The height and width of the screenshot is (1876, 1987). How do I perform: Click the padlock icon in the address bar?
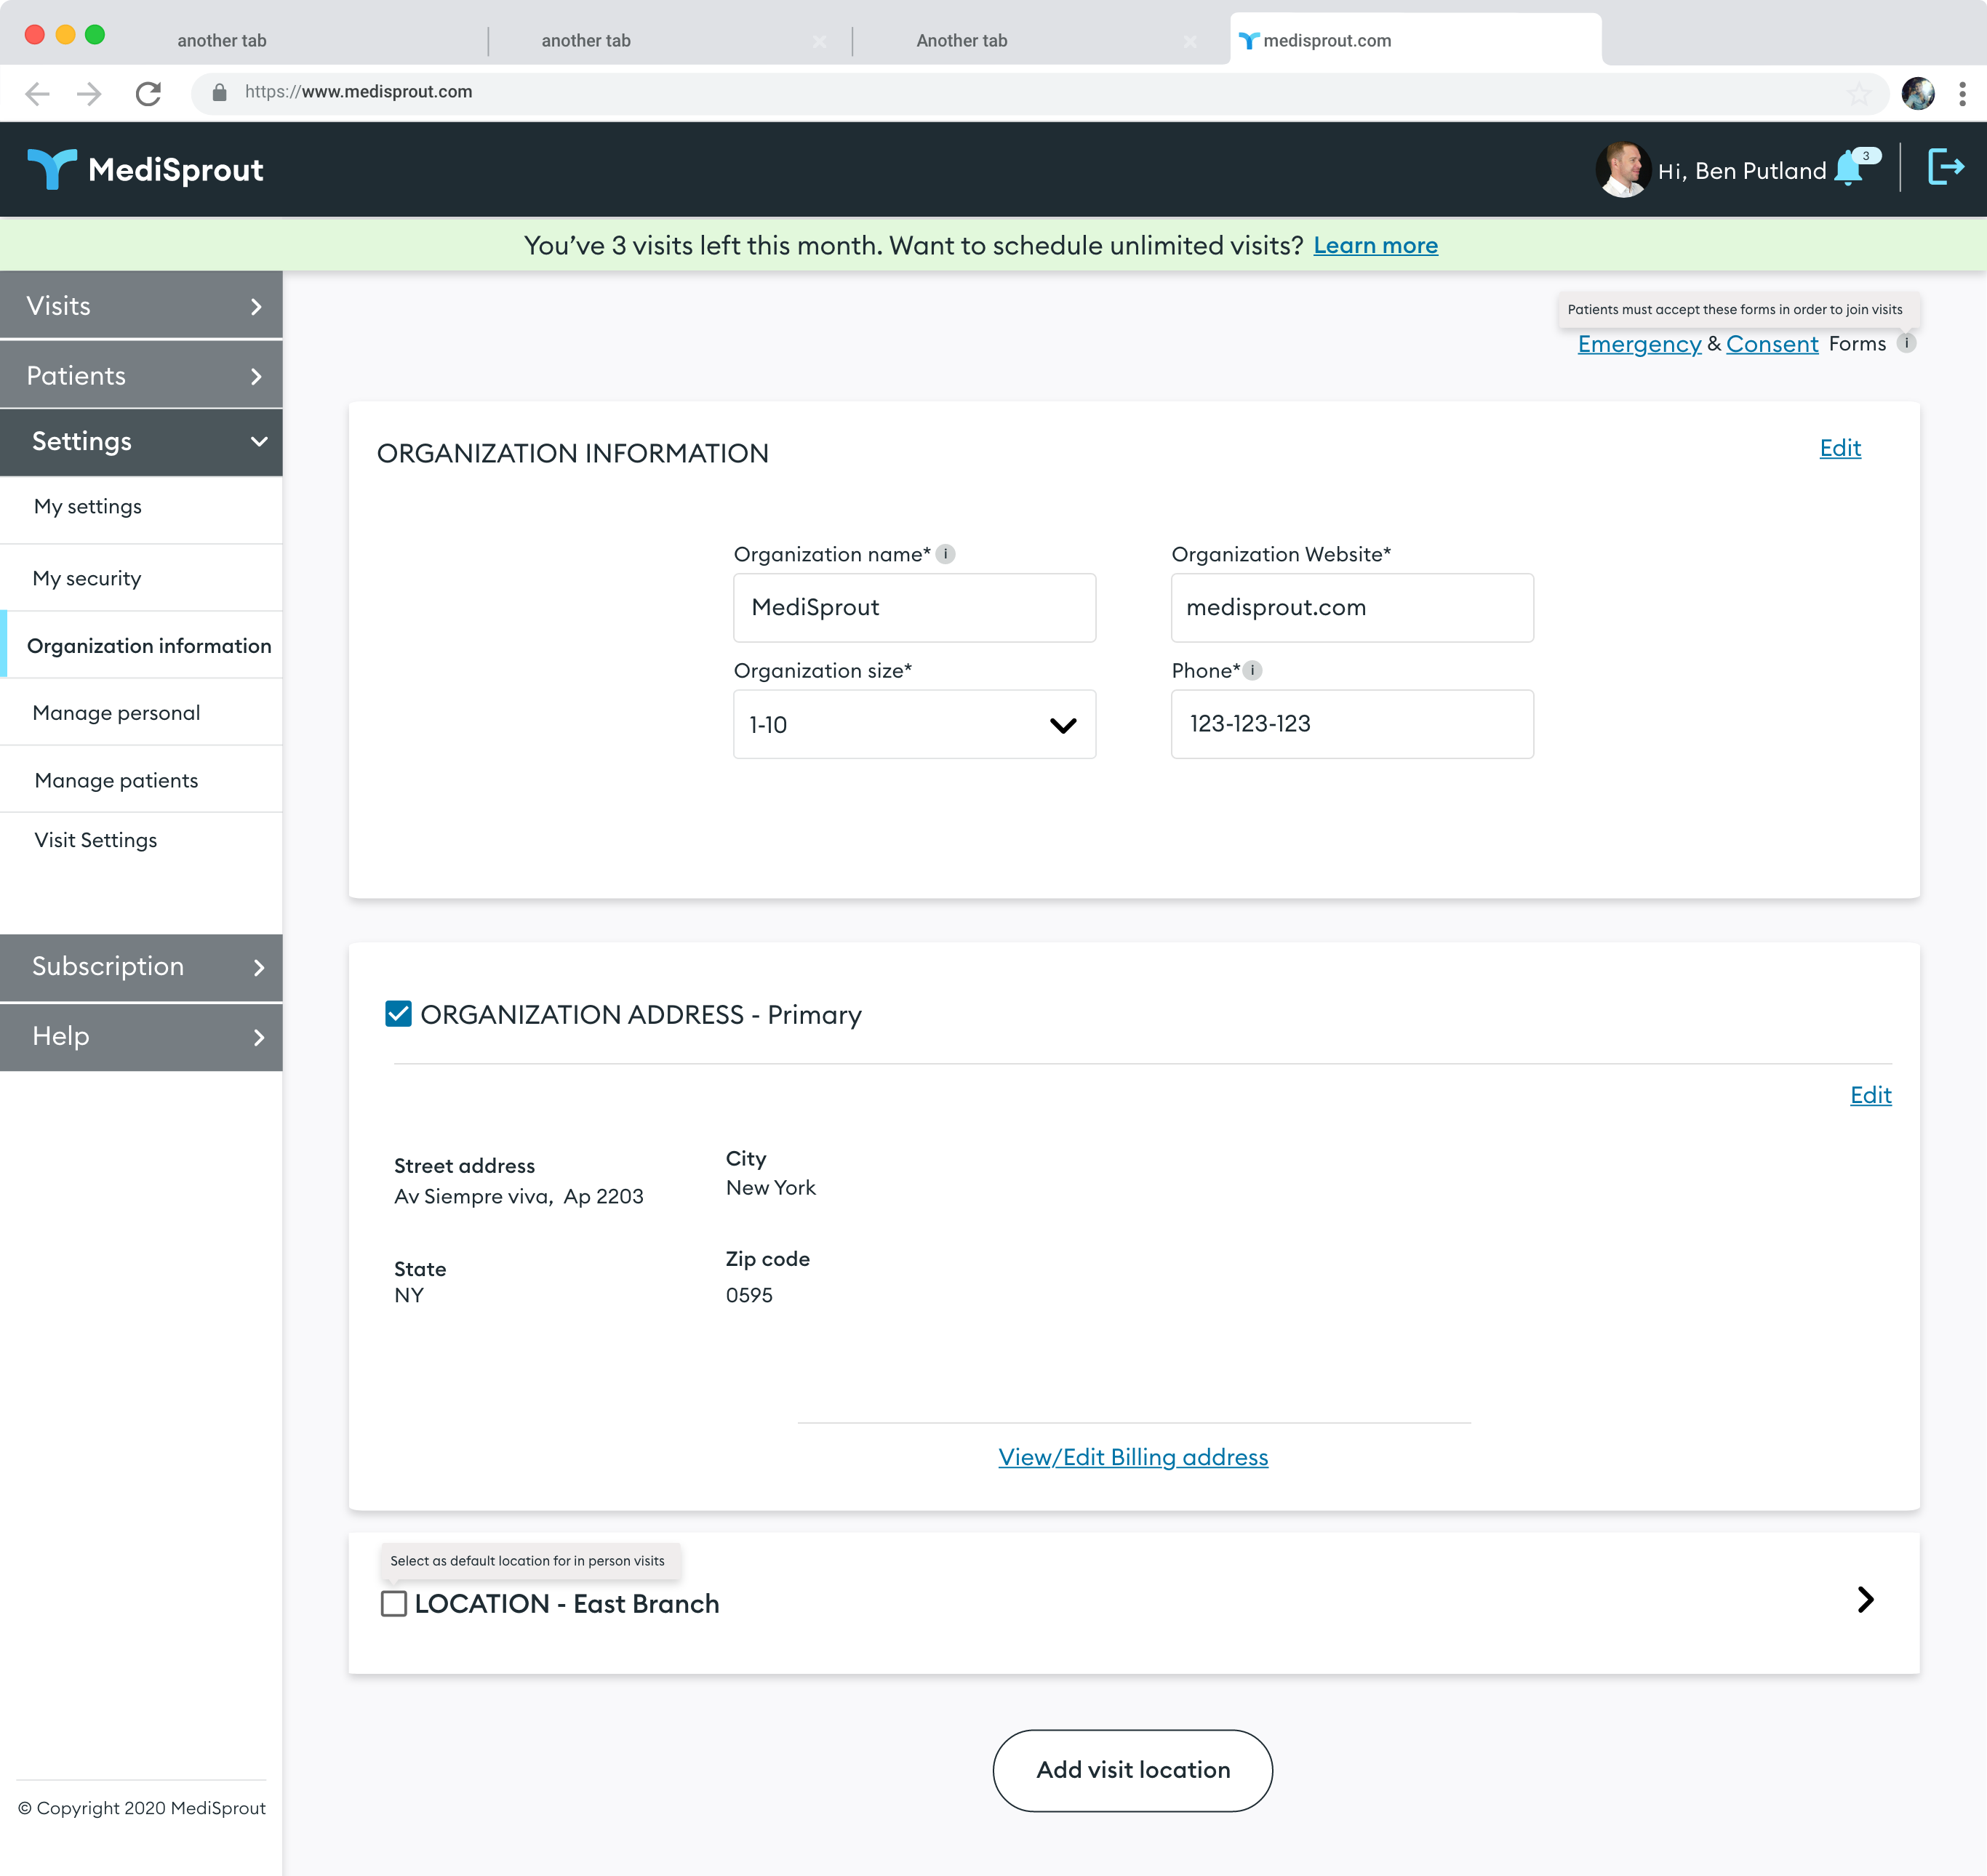(x=218, y=92)
